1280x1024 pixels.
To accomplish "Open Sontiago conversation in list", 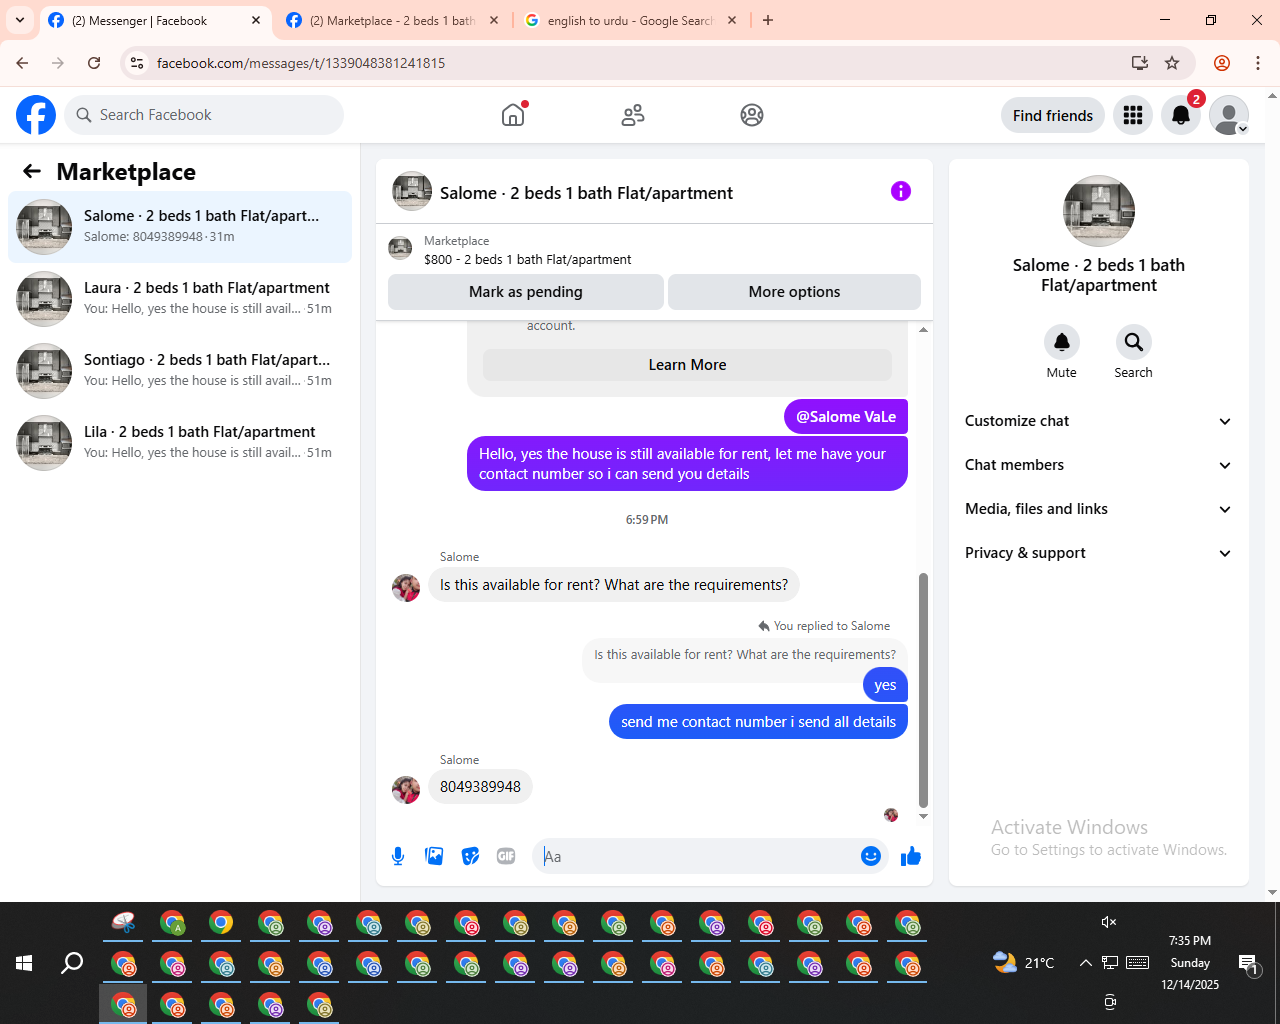I will click(x=180, y=371).
